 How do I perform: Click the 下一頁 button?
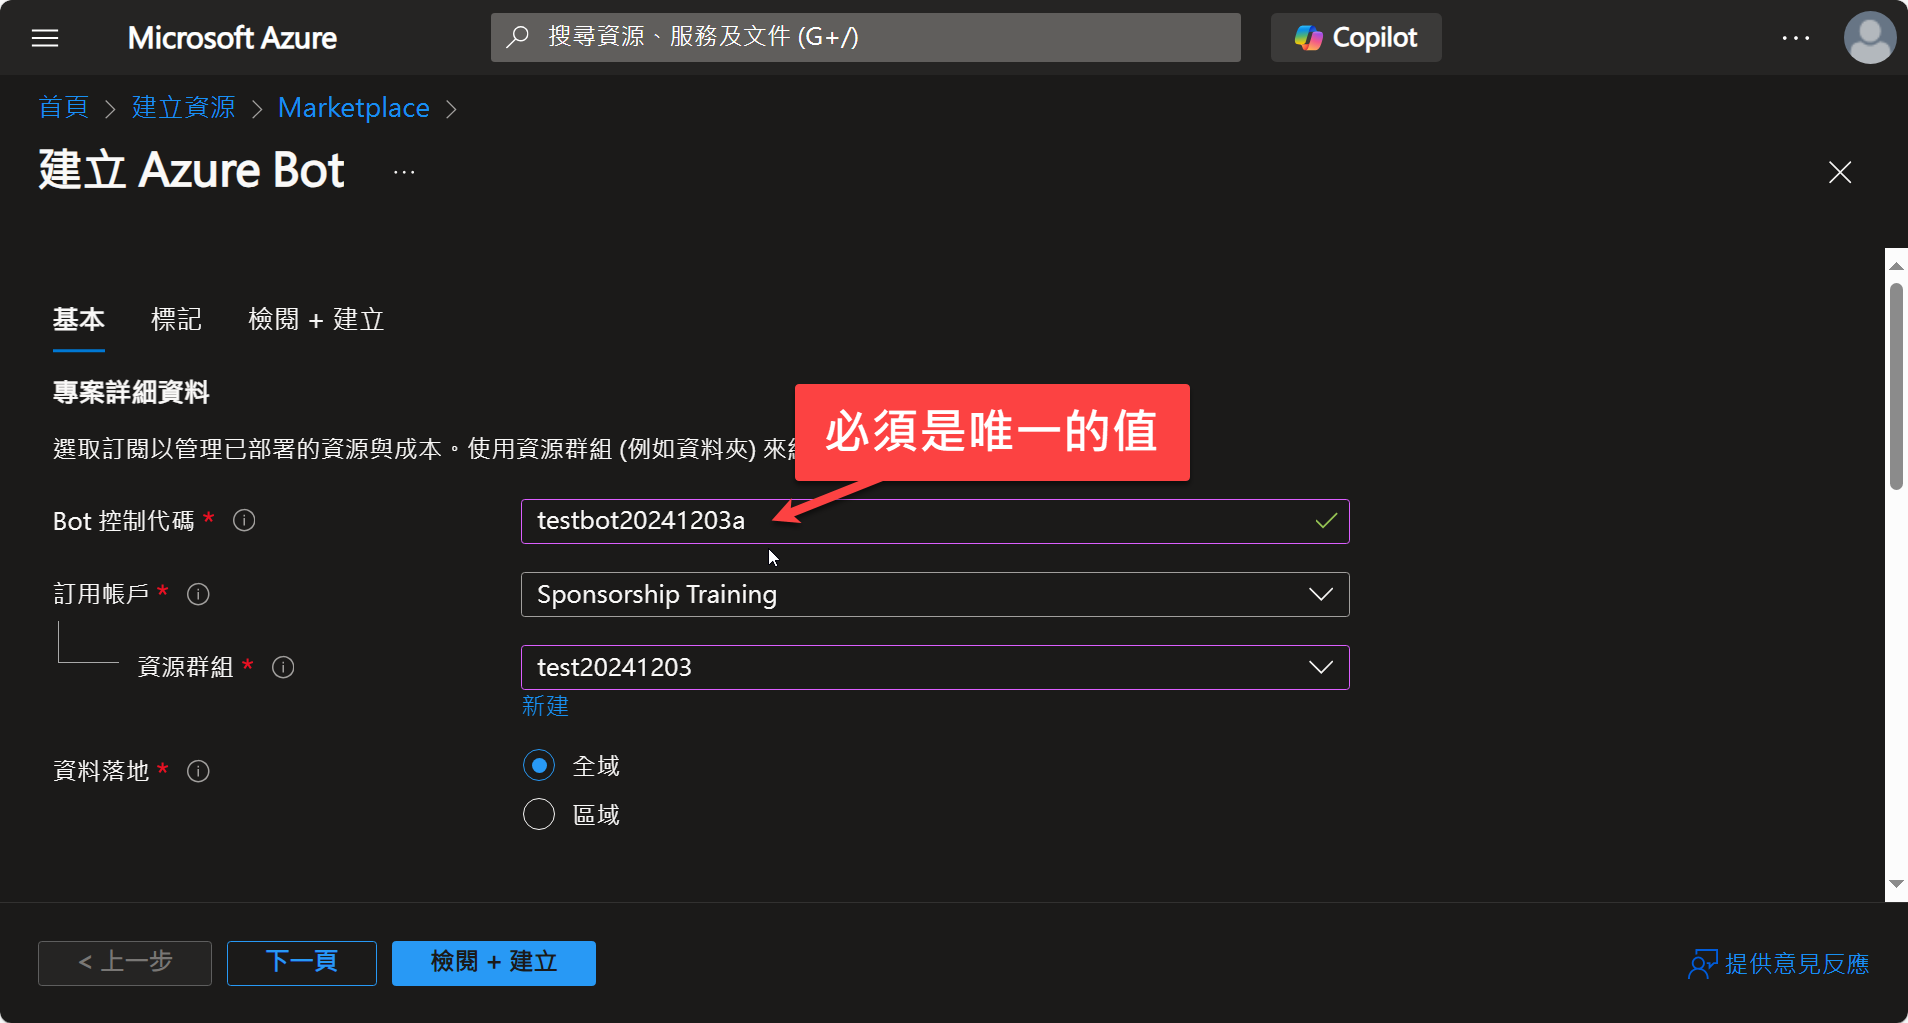(x=302, y=963)
